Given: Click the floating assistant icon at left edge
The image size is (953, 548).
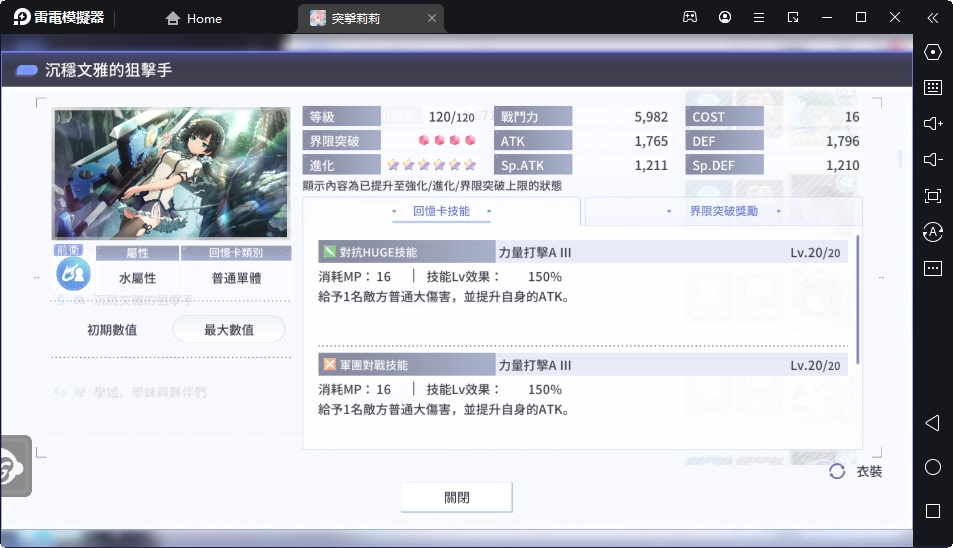Looking at the screenshot, I should point(15,467).
